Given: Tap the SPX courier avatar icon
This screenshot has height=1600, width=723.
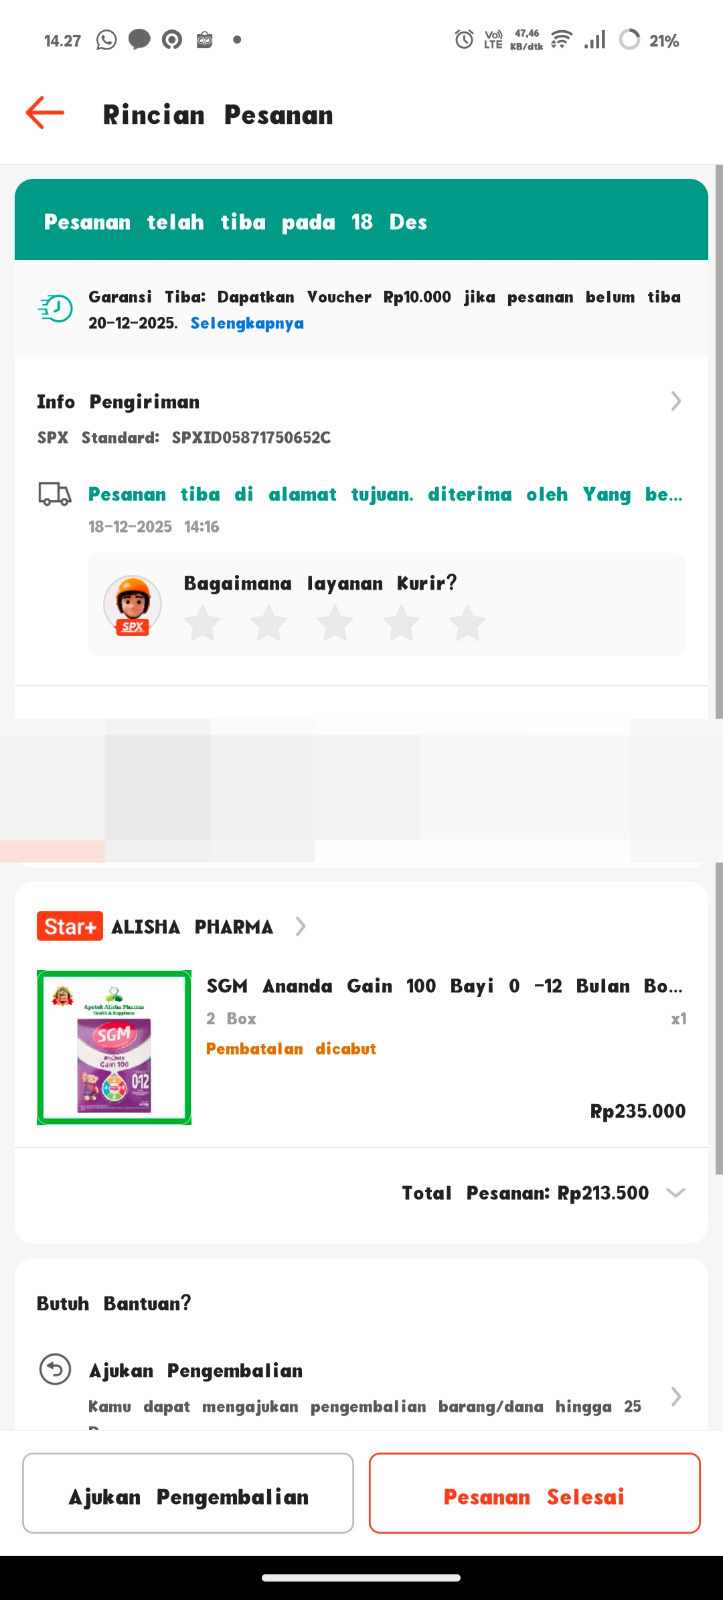Looking at the screenshot, I should pos(132,605).
